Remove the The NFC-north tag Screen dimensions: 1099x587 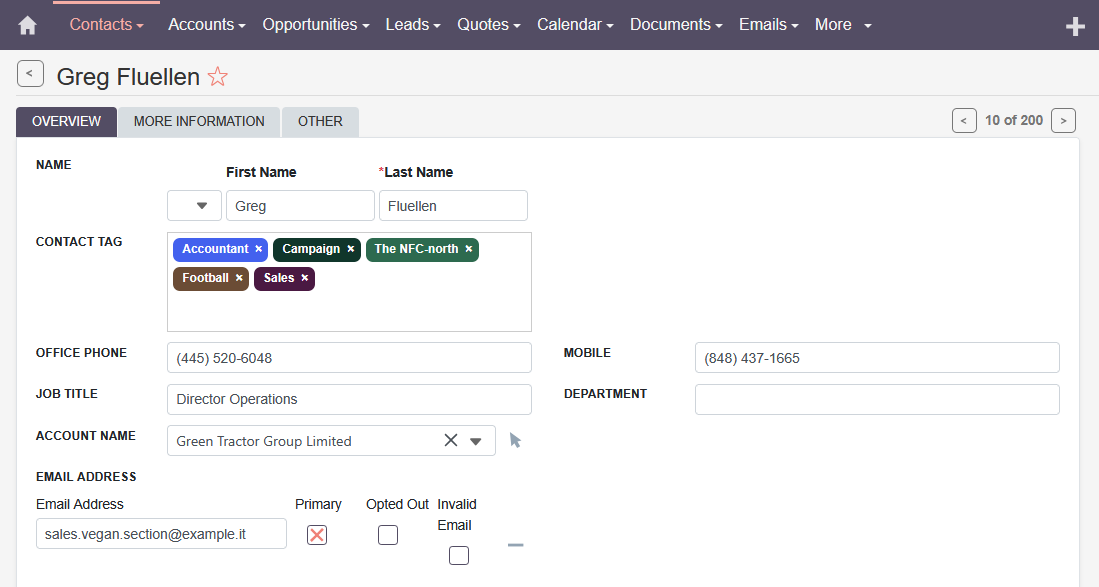[469, 249]
